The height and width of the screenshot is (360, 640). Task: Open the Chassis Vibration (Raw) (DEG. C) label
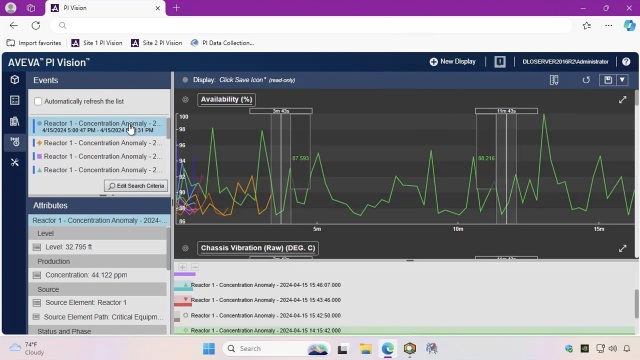coord(258,248)
